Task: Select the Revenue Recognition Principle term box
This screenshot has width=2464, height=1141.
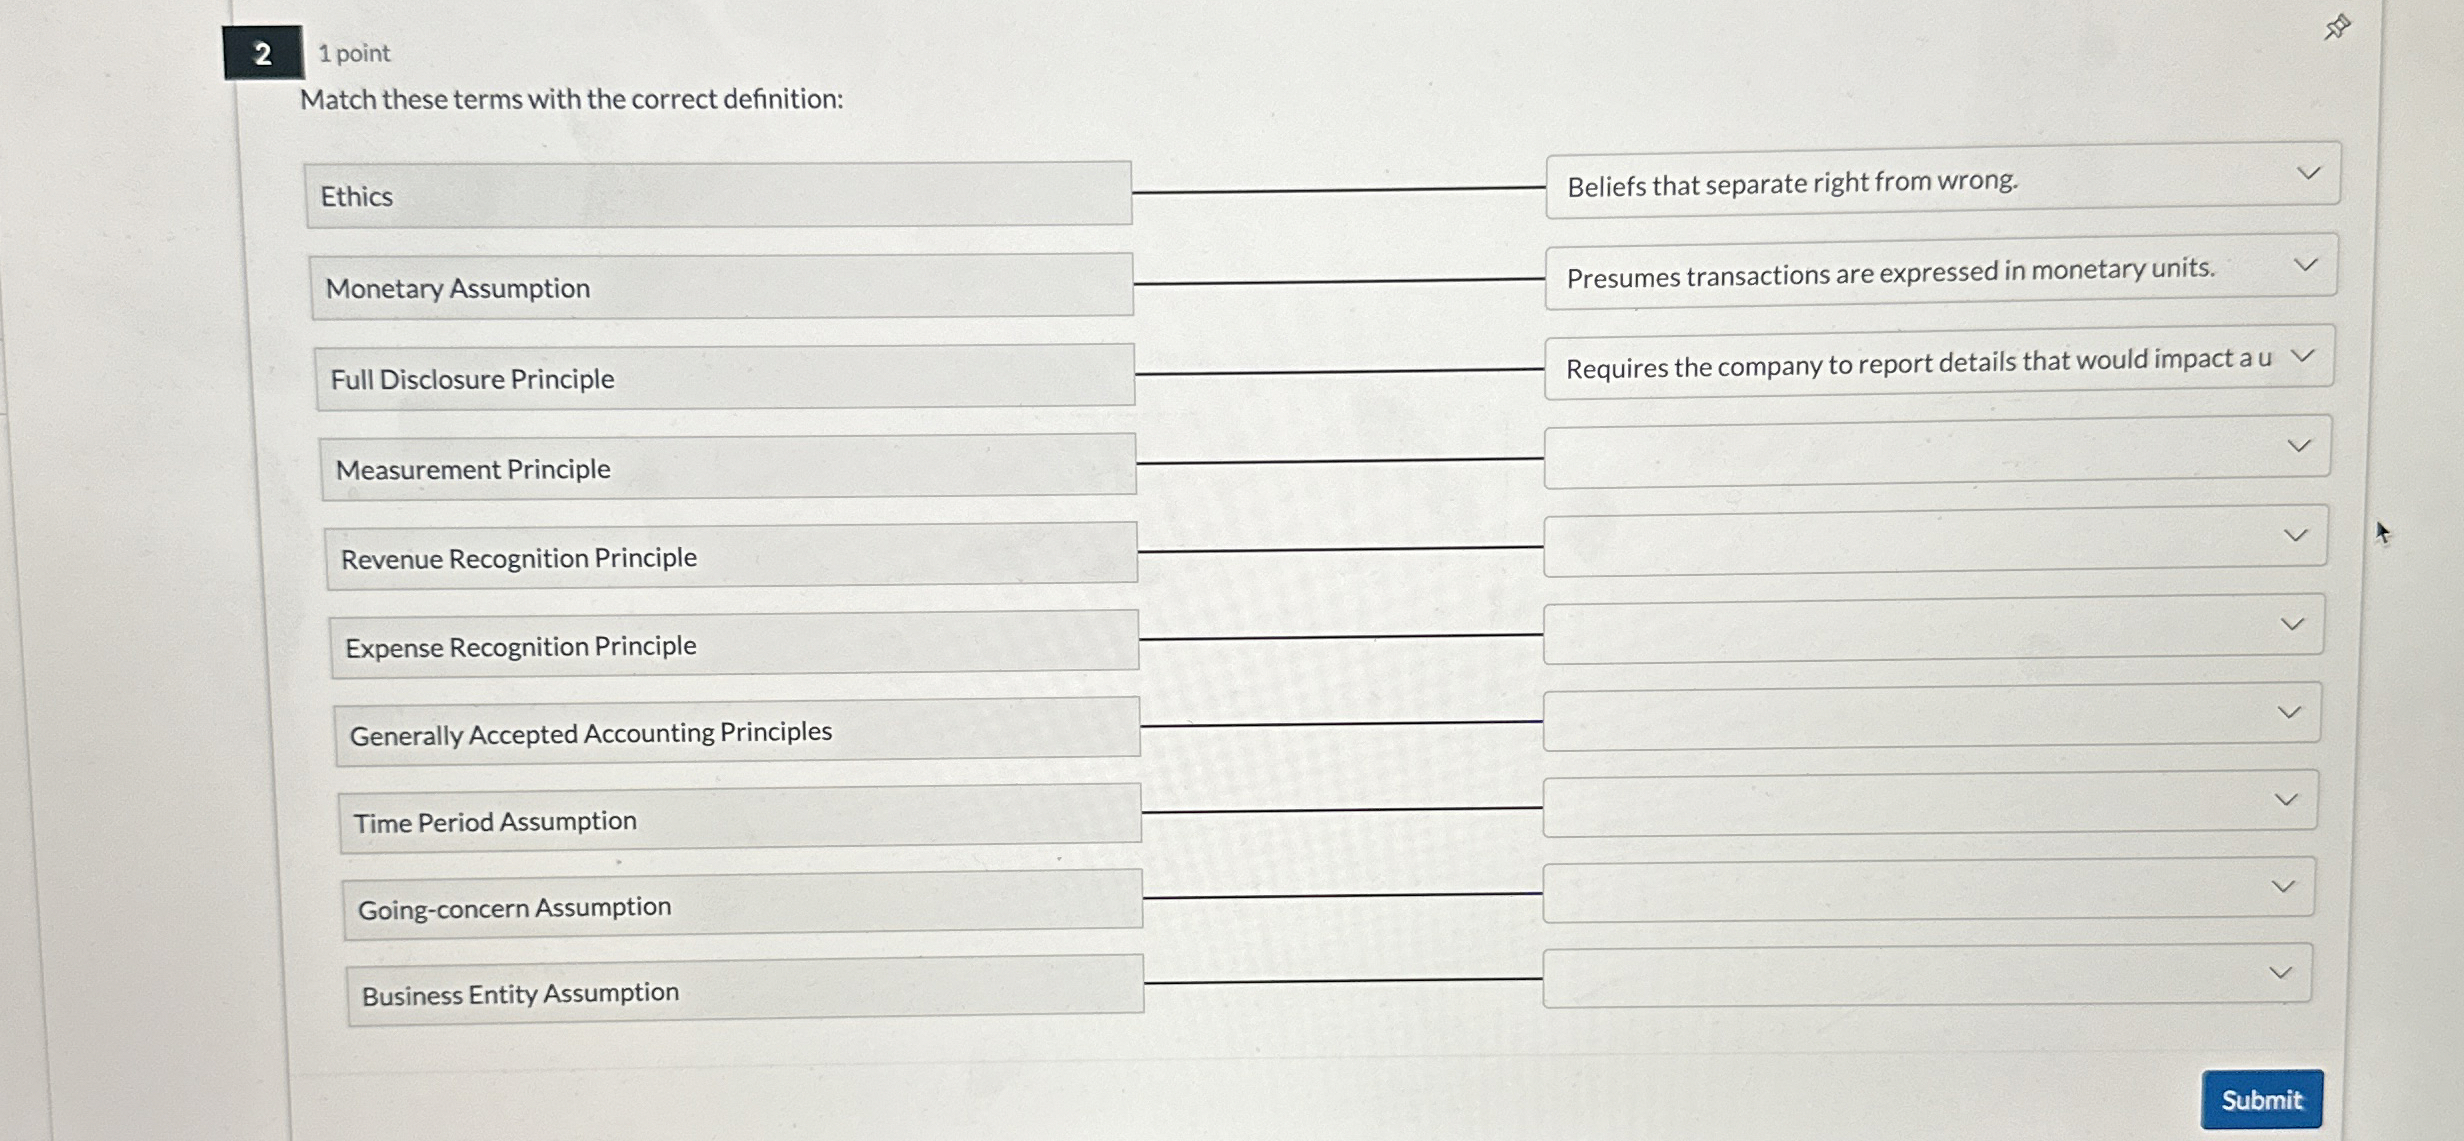Action: [733, 556]
